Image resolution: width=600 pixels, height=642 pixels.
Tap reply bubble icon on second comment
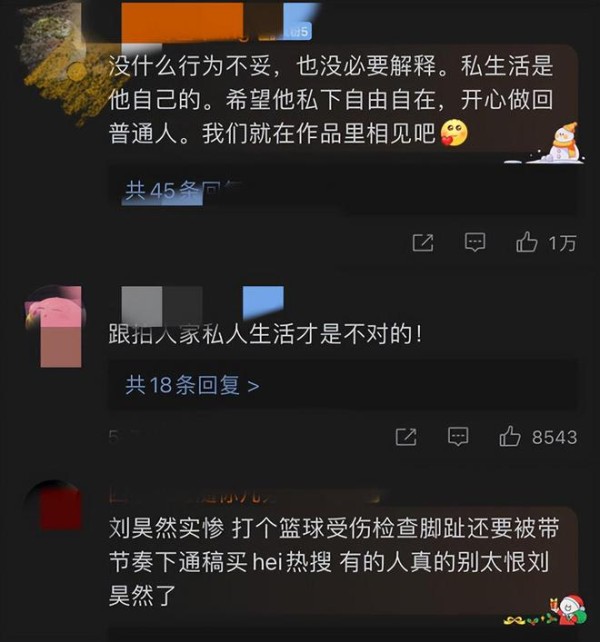(458, 436)
